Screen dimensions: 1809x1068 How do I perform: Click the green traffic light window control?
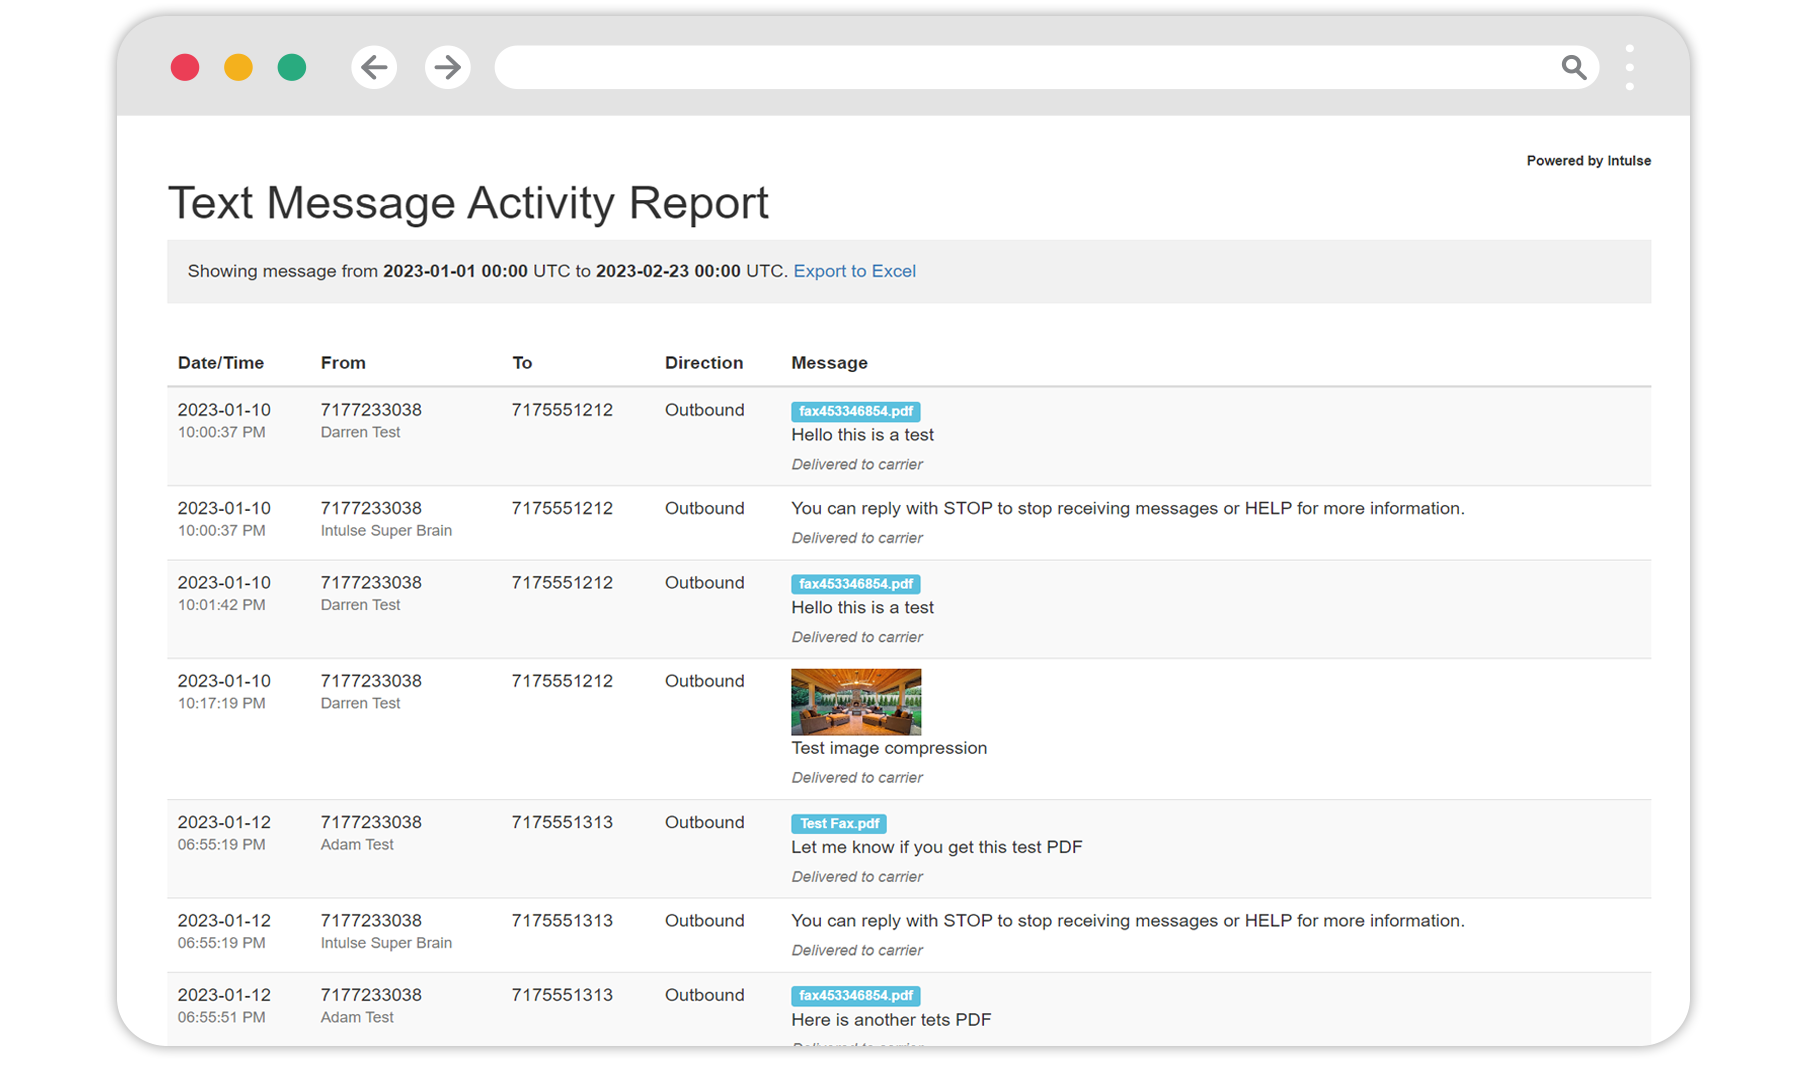coord(292,67)
